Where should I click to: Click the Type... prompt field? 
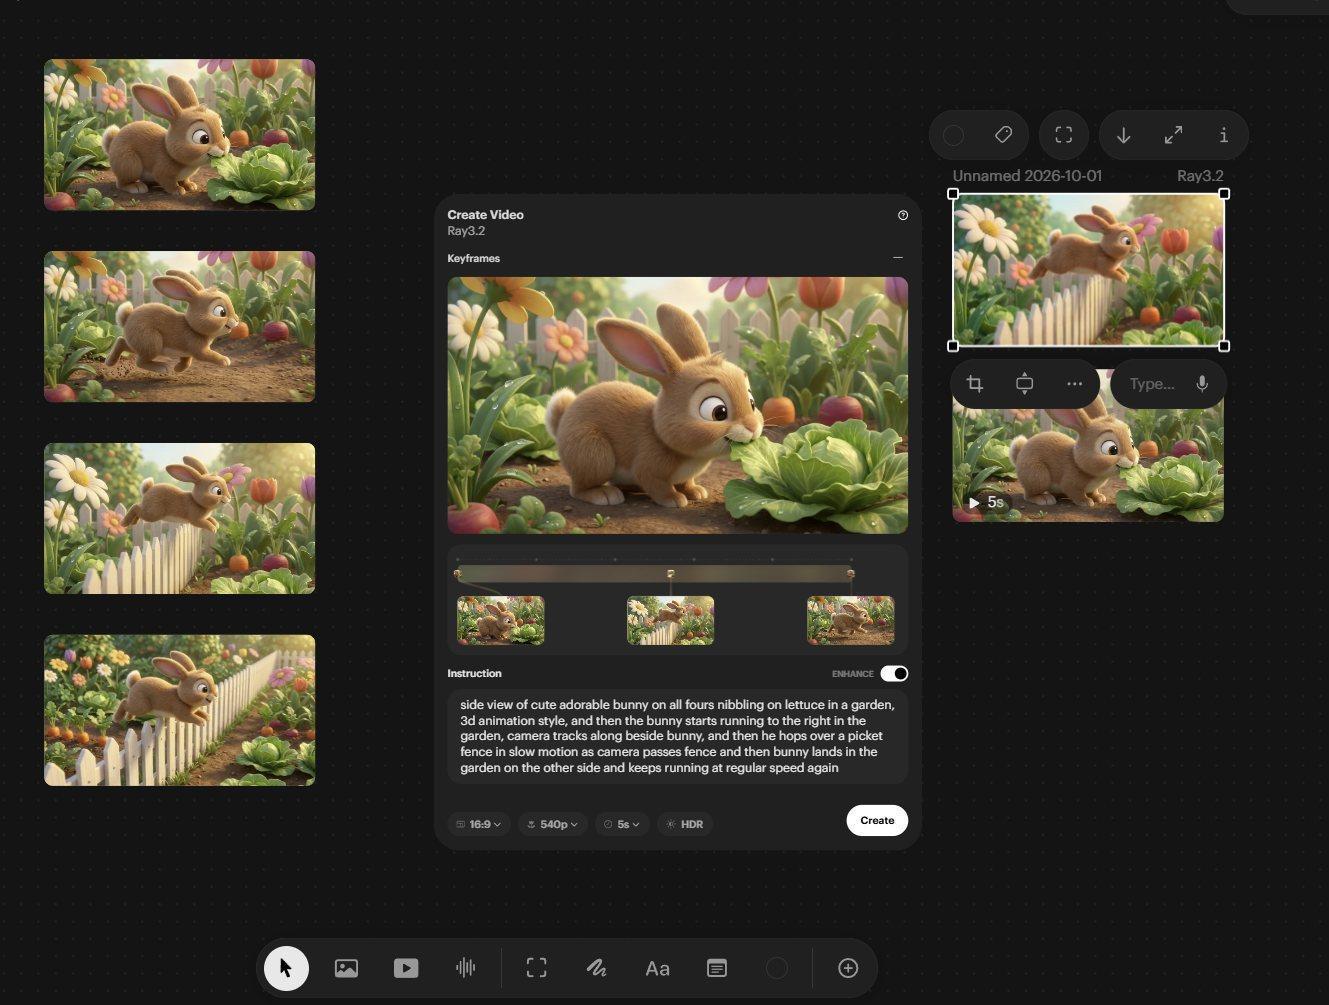(1152, 384)
